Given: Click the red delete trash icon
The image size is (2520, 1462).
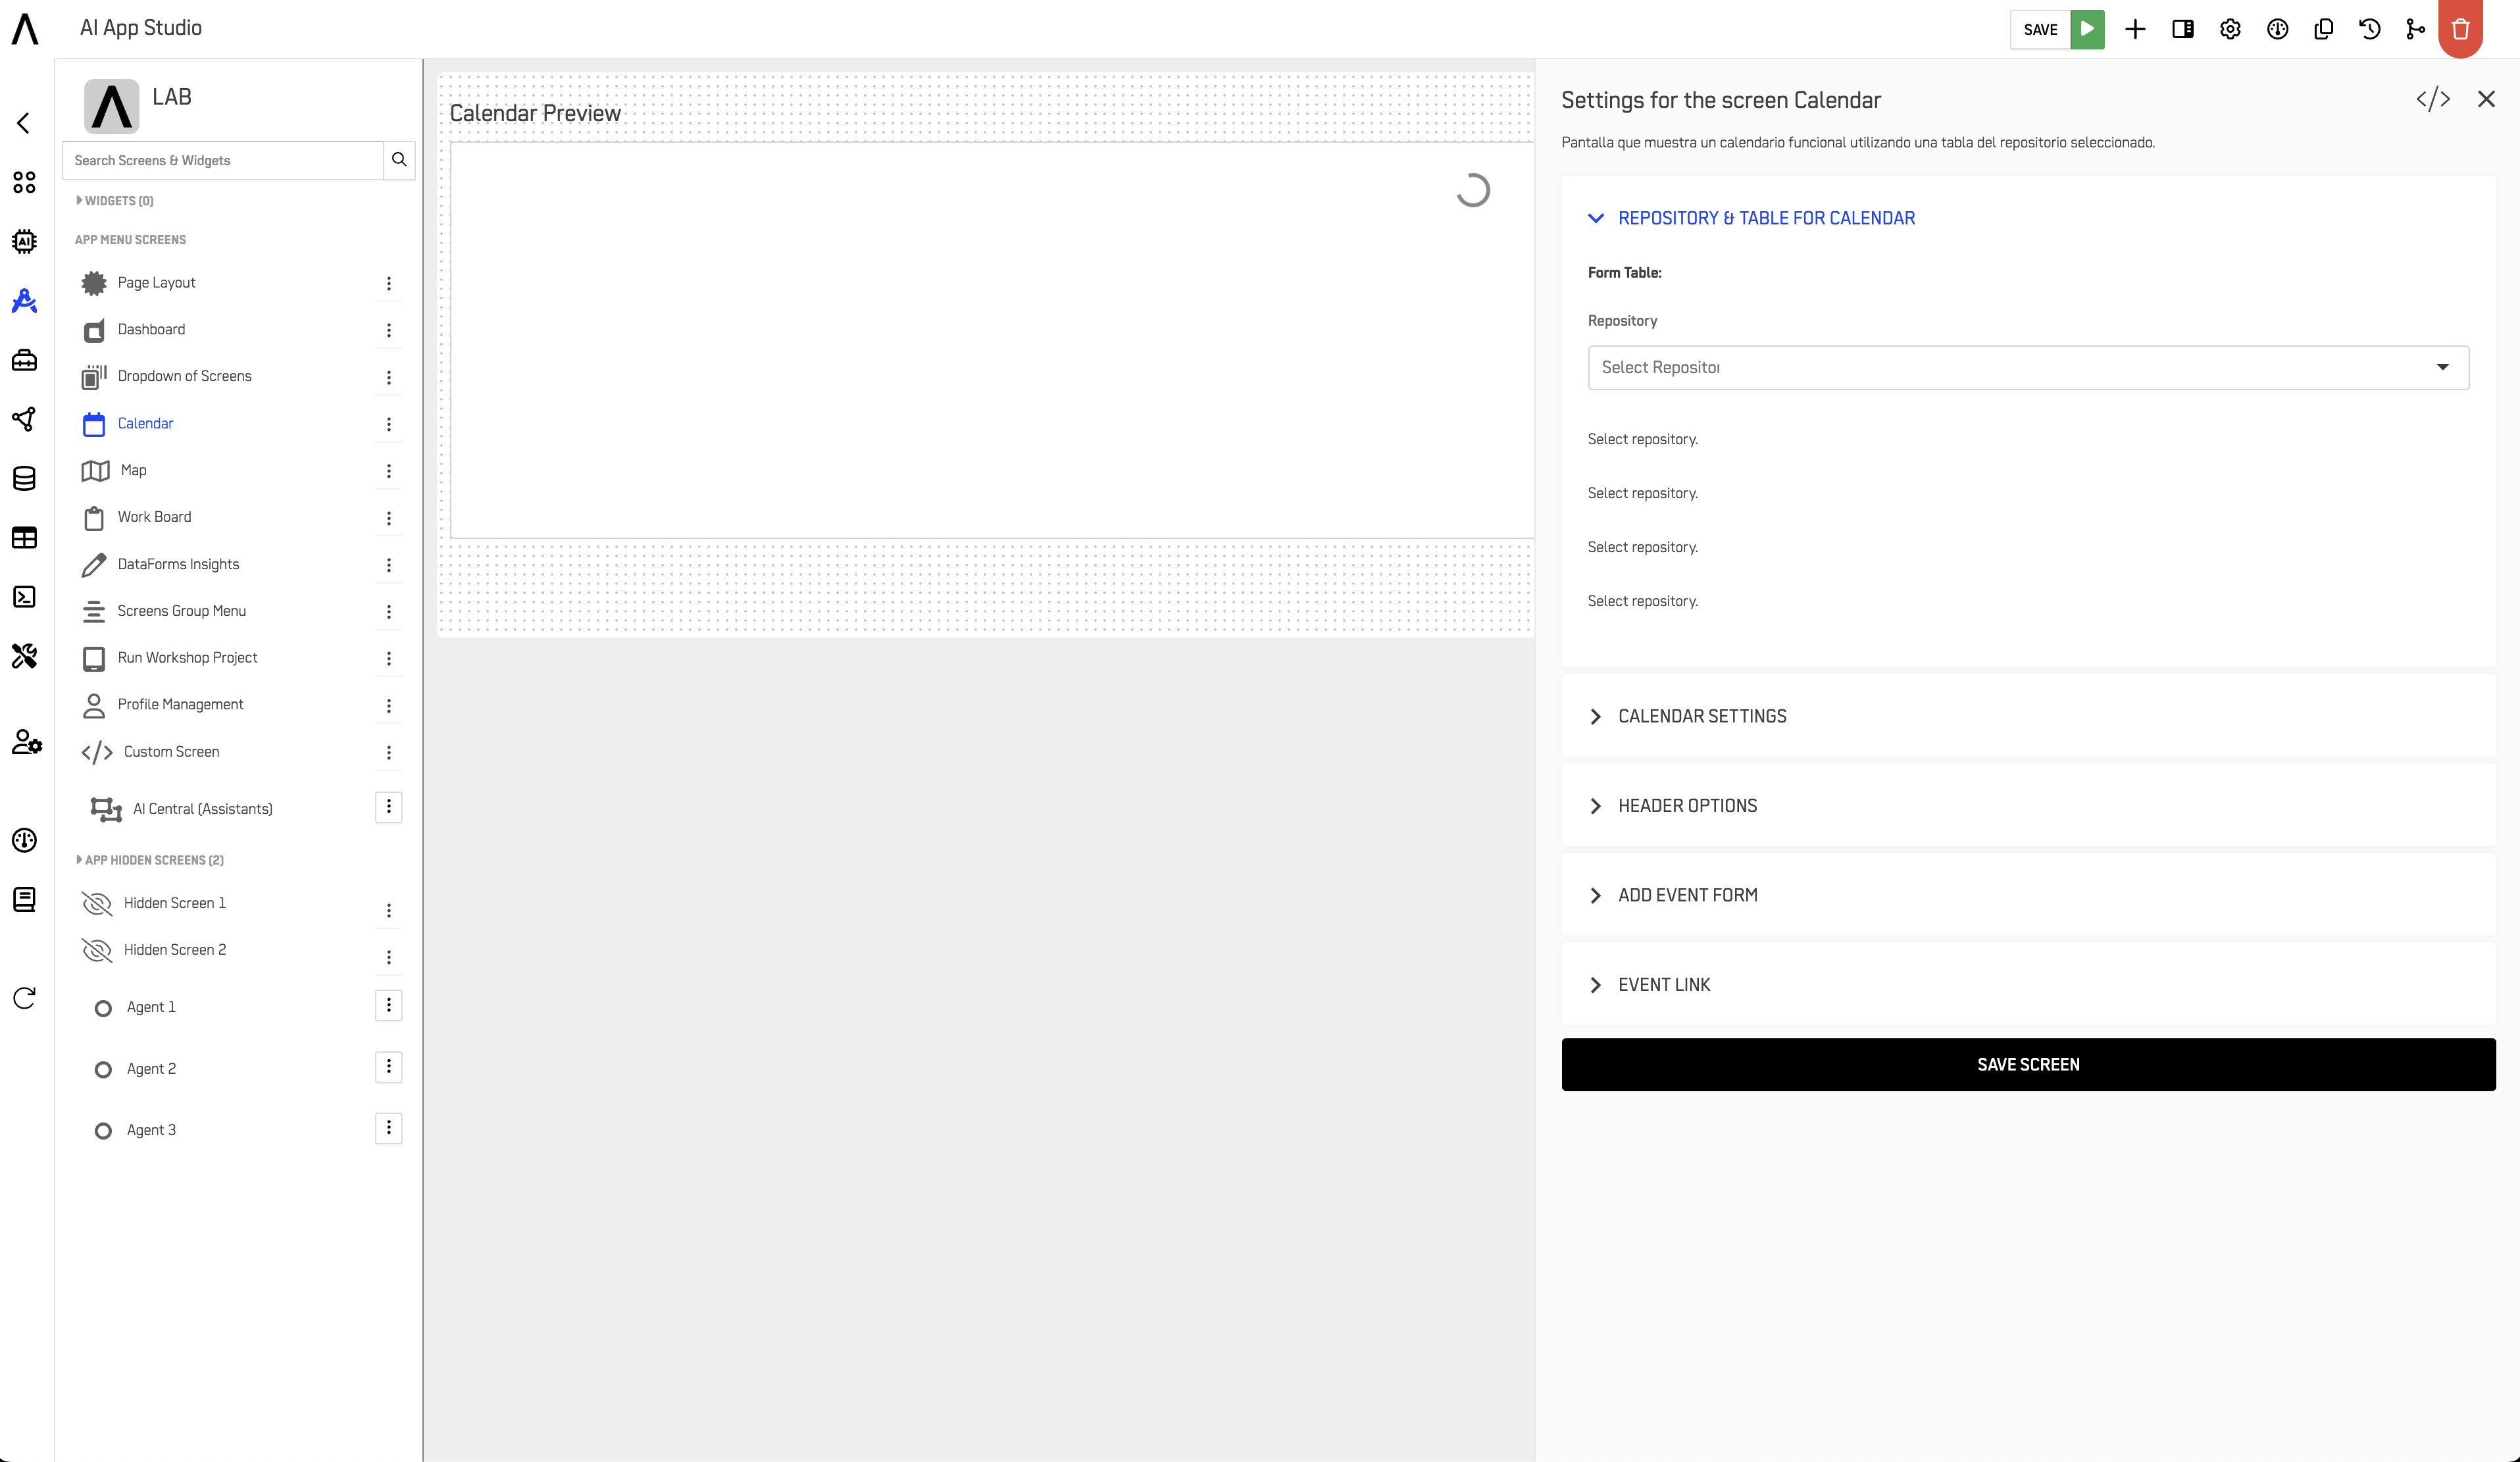Looking at the screenshot, I should click(2461, 29).
